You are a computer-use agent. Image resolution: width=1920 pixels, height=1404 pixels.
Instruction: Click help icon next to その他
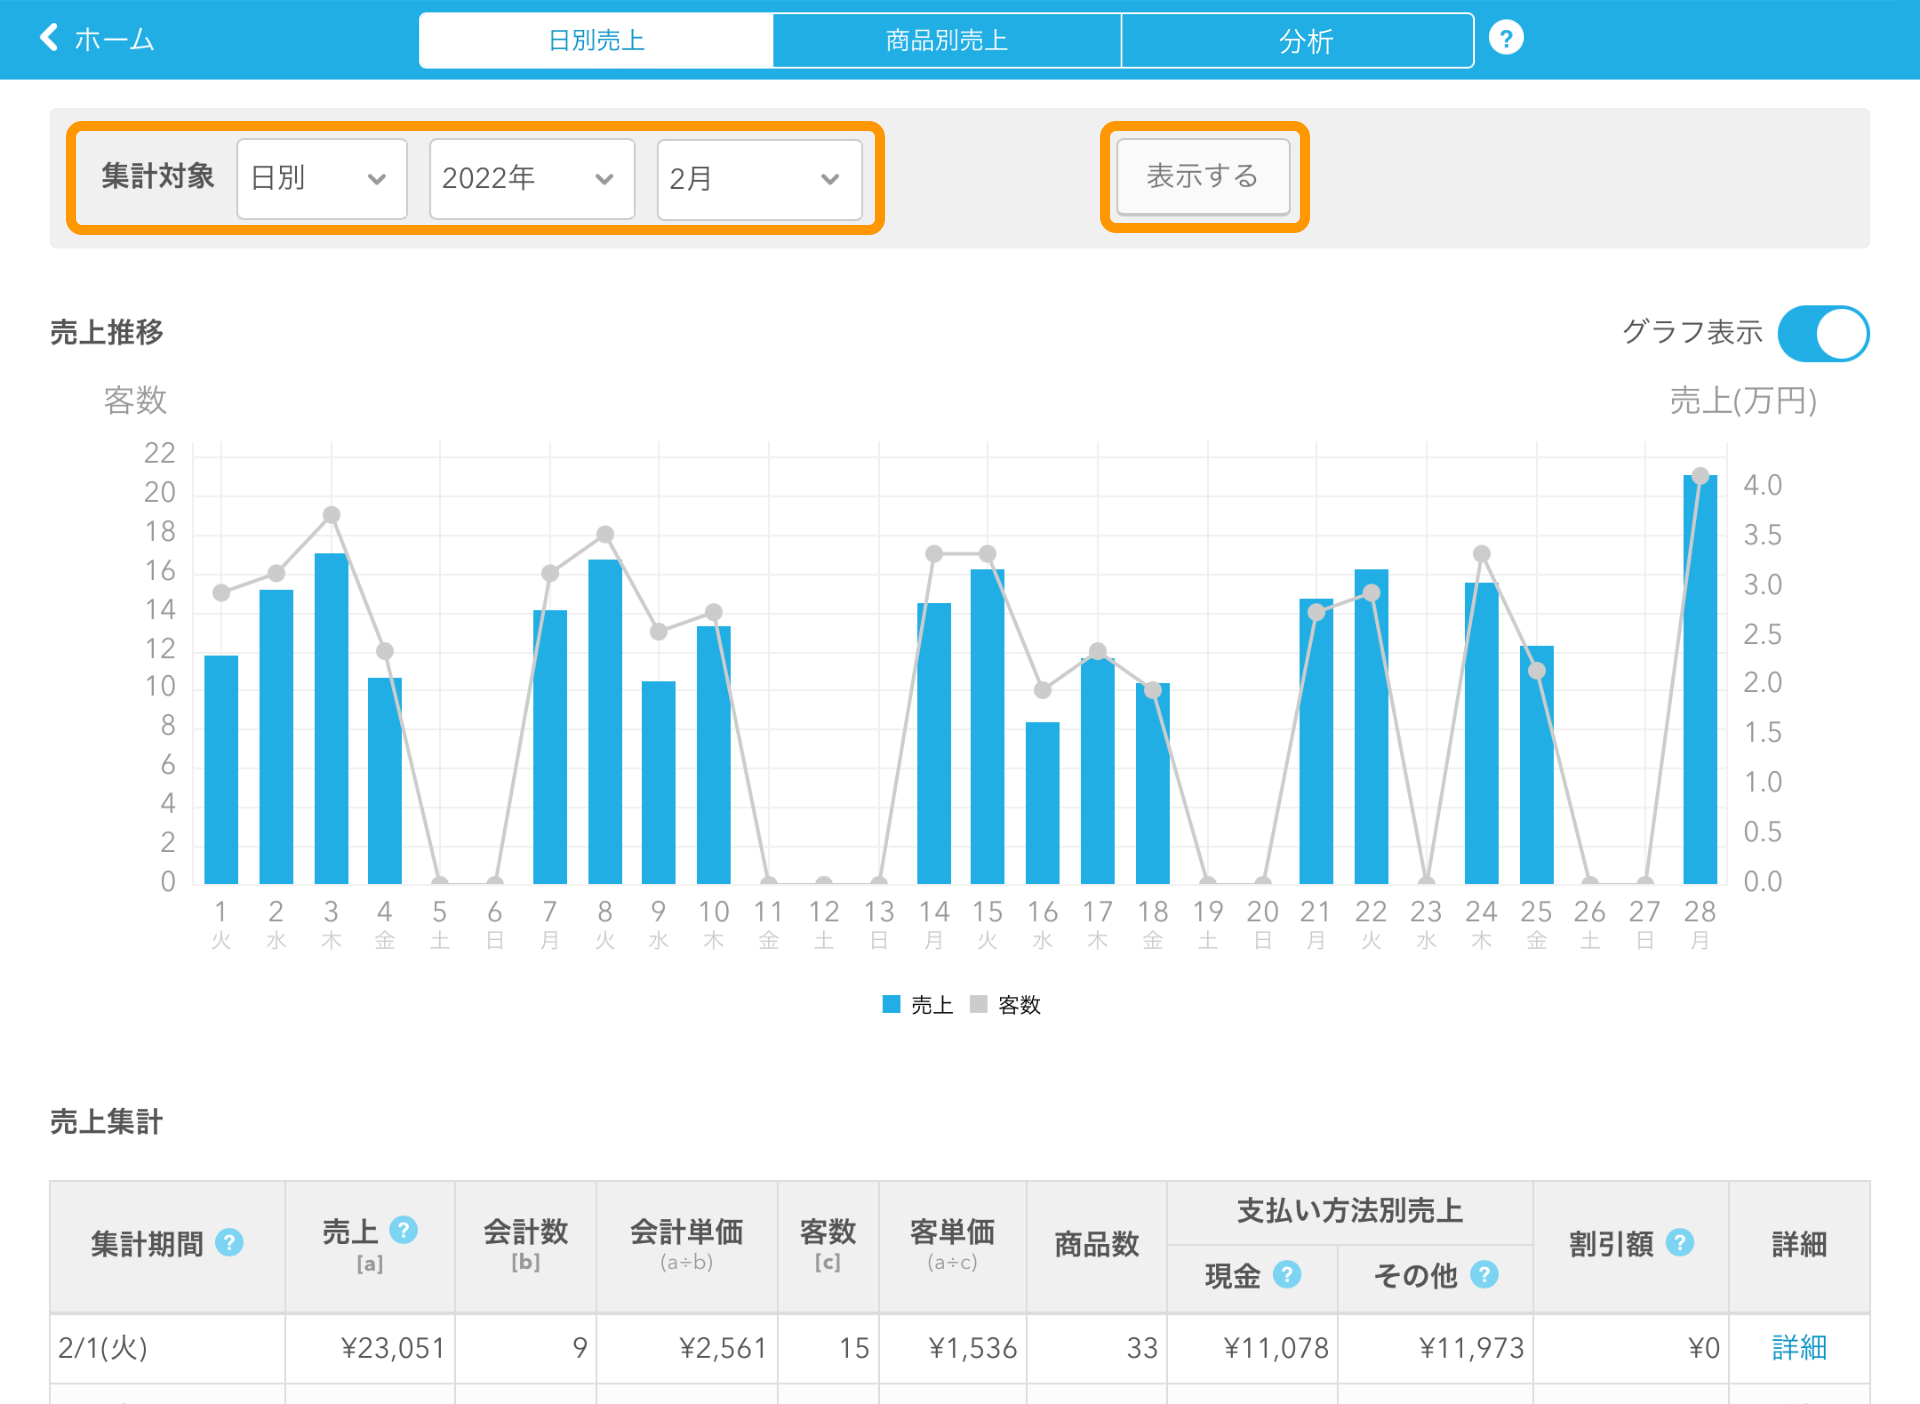pyautogui.click(x=1485, y=1275)
